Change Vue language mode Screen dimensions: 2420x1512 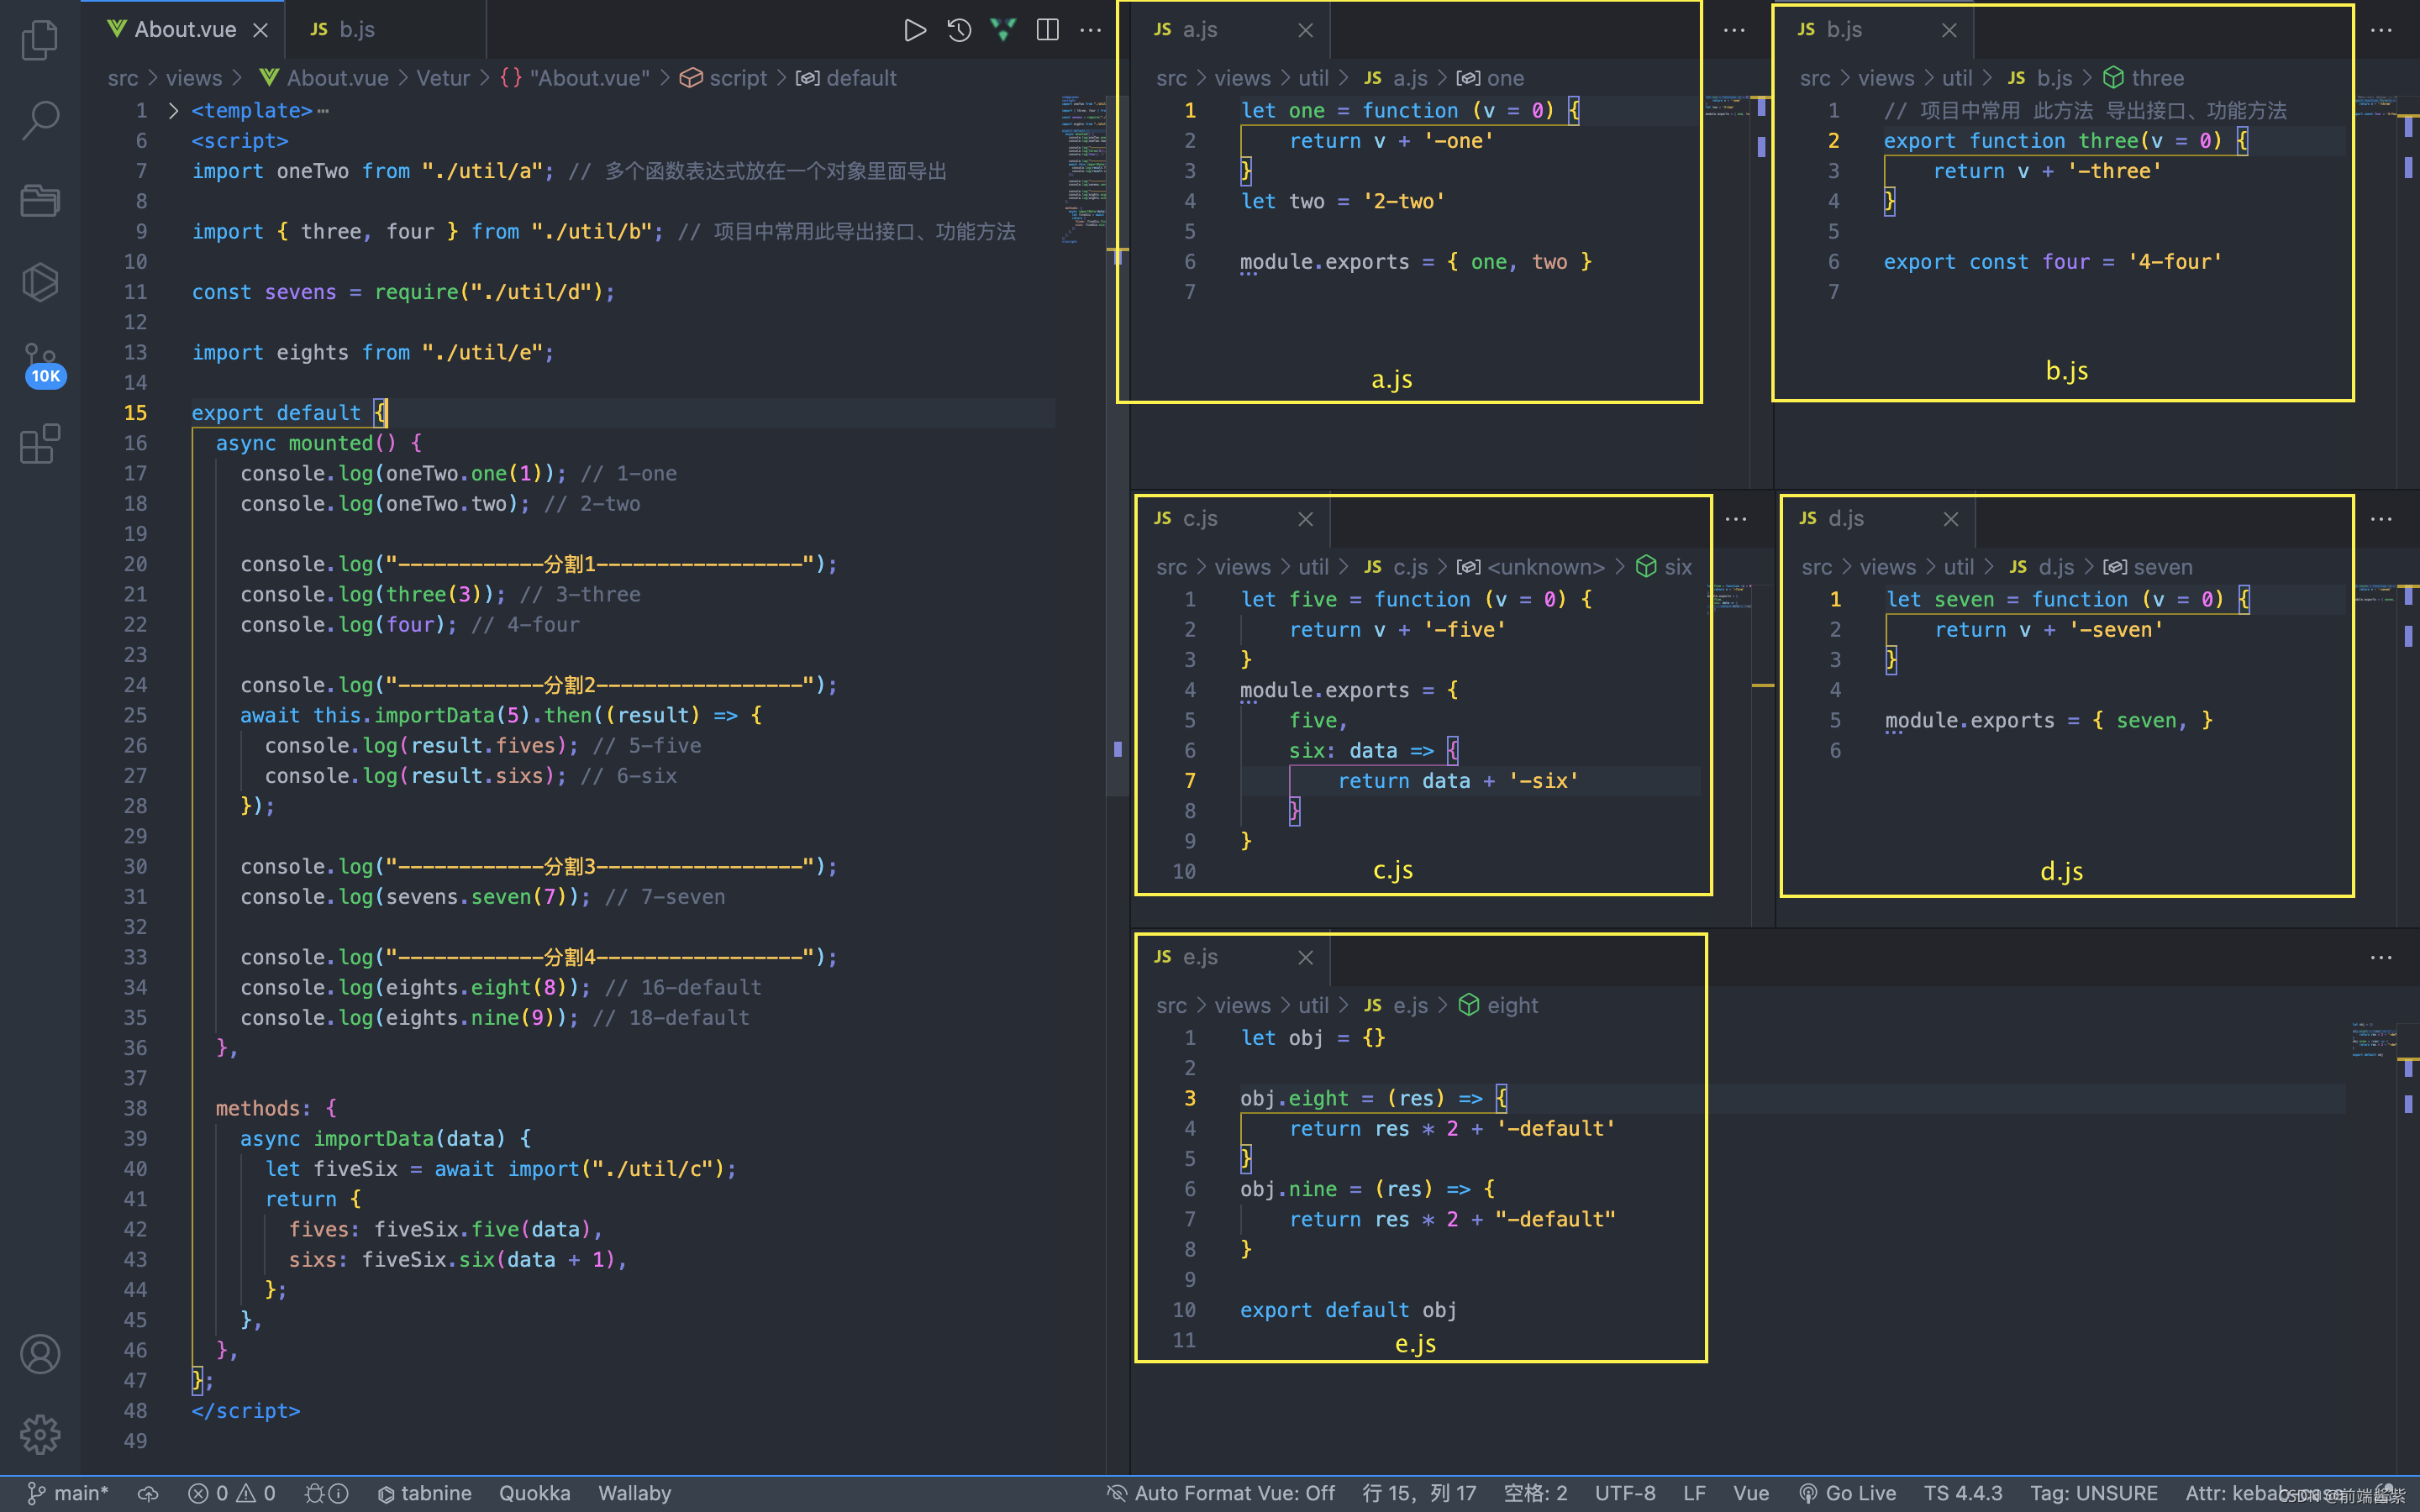pyautogui.click(x=1751, y=1493)
